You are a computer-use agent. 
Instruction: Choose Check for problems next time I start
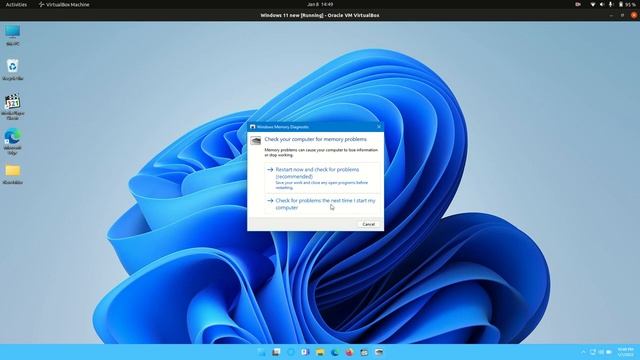[322, 204]
